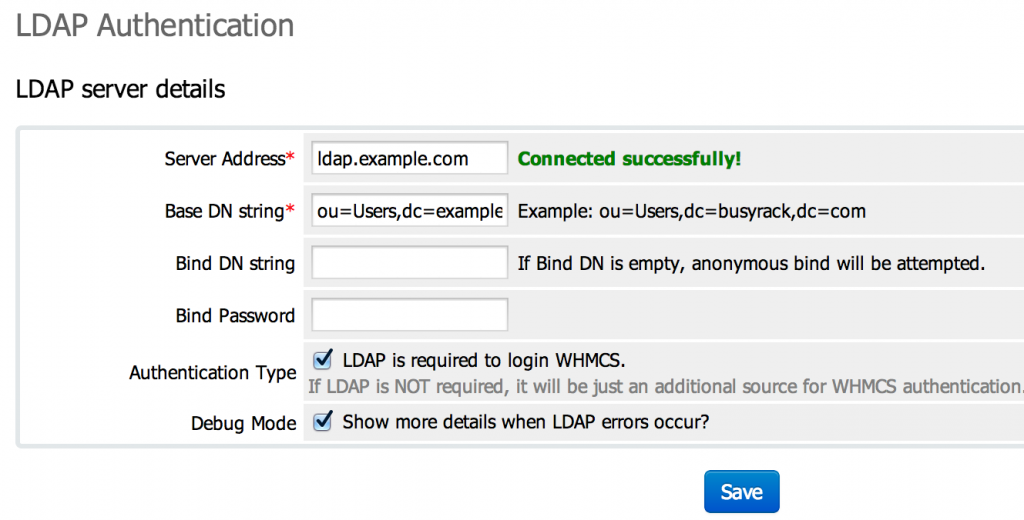Click the Connected successfully! status message
The height and width of the screenshot is (520, 1024).
click(x=630, y=159)
